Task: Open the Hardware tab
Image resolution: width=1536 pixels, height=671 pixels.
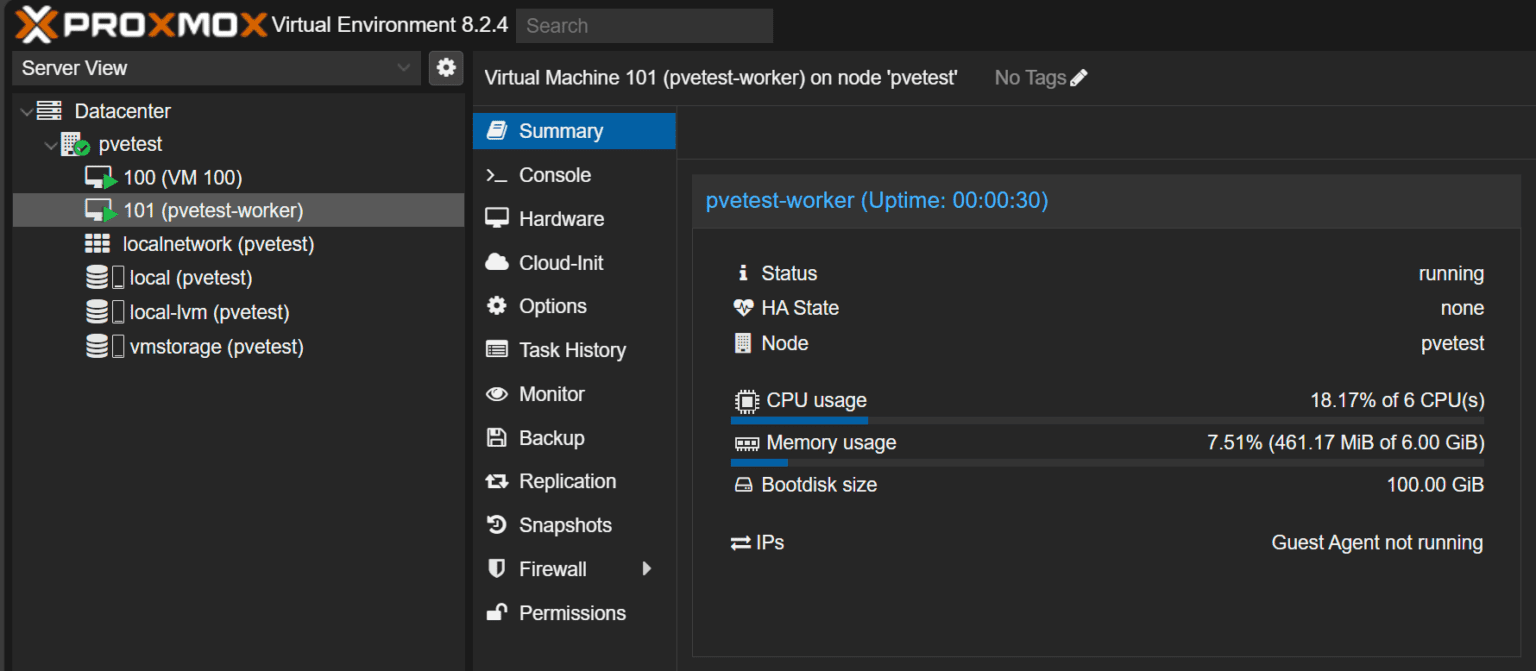Action: [x=561, y=219]
